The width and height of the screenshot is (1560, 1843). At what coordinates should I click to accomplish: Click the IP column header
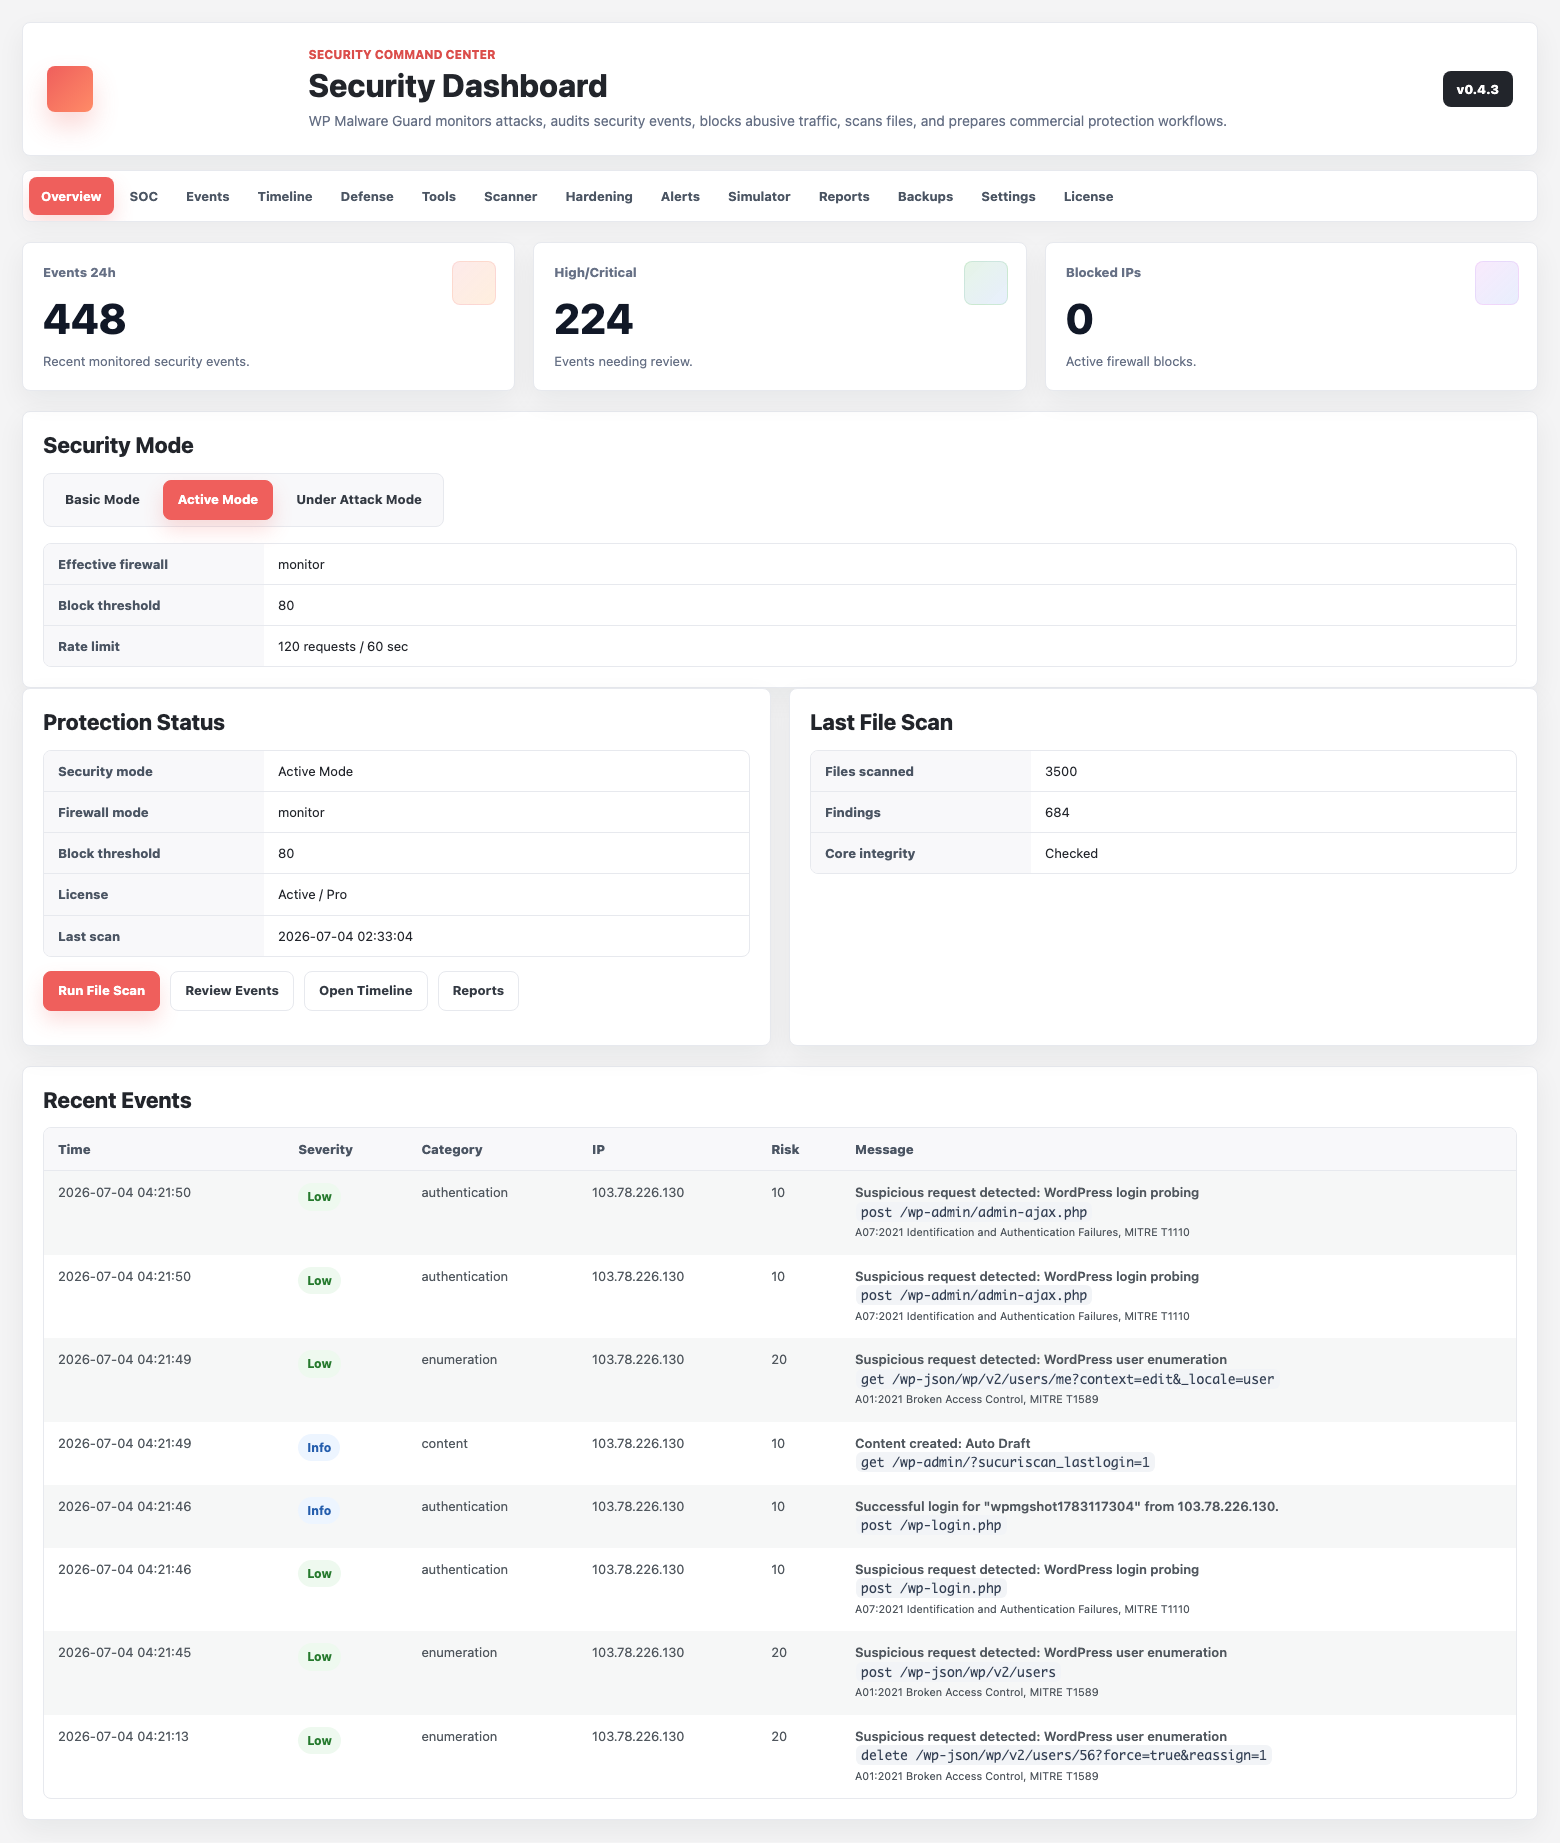[598, 1150]
